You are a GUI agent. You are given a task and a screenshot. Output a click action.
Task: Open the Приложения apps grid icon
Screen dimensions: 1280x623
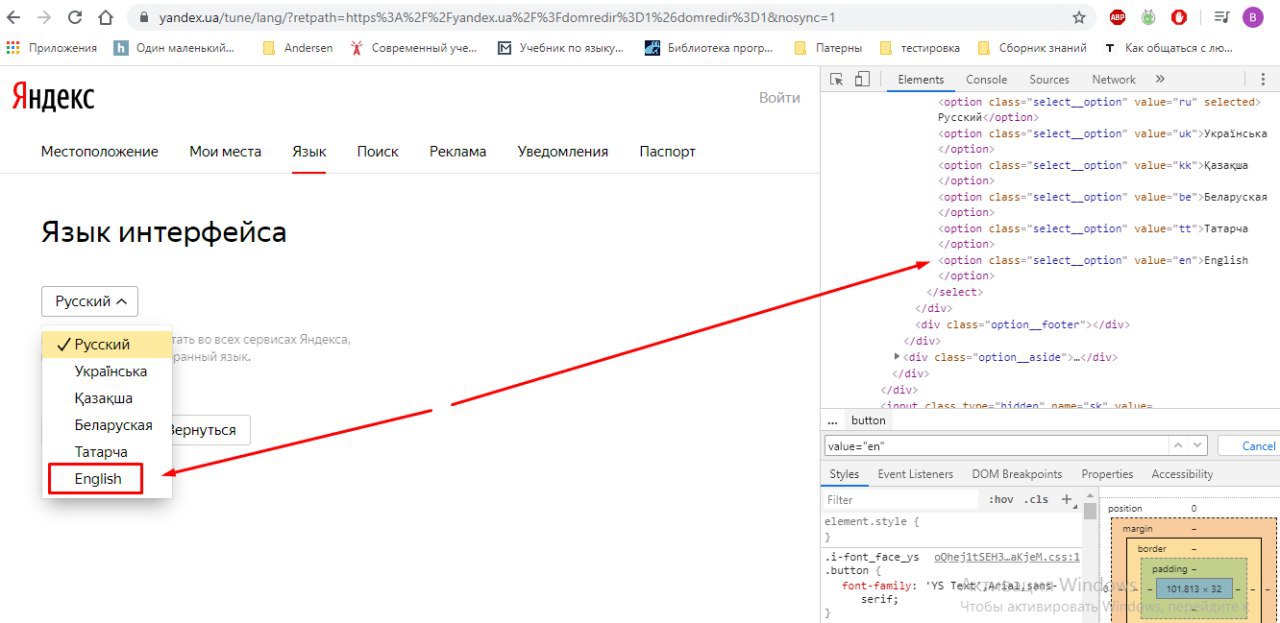point(14,47)
